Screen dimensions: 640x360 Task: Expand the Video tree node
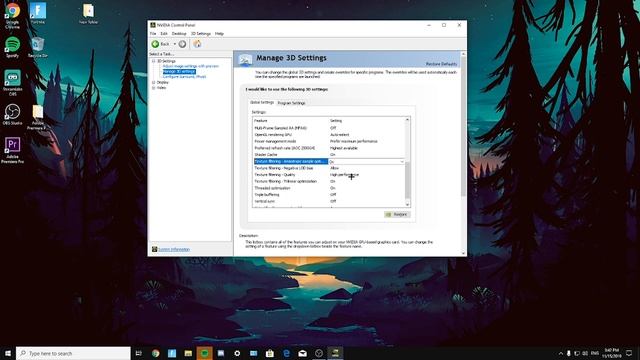tap(154, 88)
